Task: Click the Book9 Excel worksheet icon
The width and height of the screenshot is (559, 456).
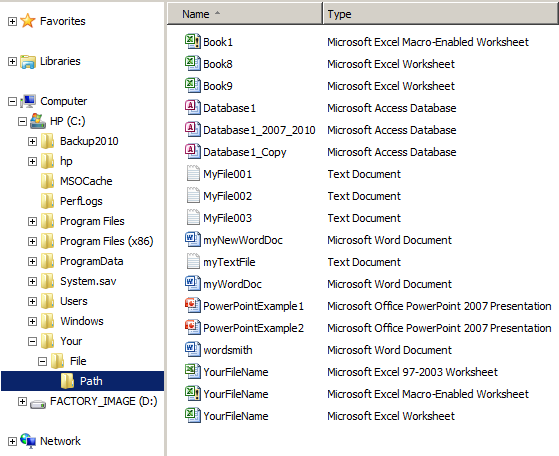Action: (x=193, y=86)
